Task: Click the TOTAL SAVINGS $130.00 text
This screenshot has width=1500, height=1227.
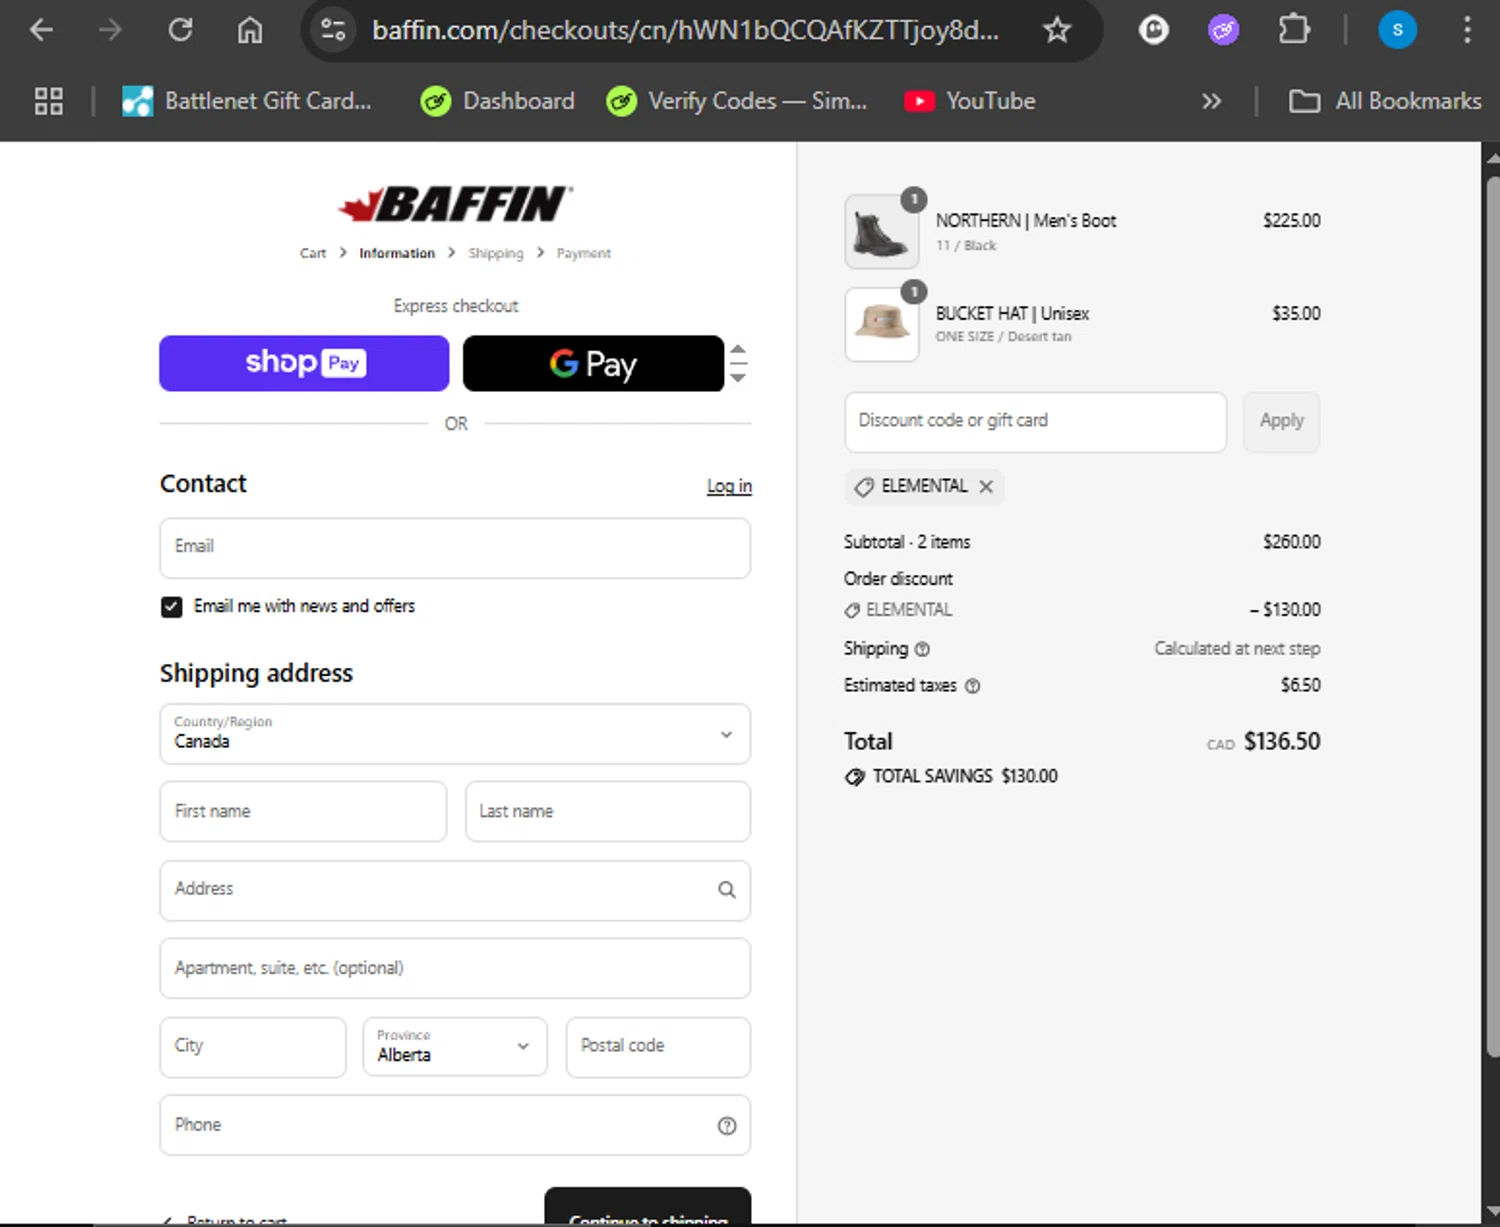Action: coord(965,776)
